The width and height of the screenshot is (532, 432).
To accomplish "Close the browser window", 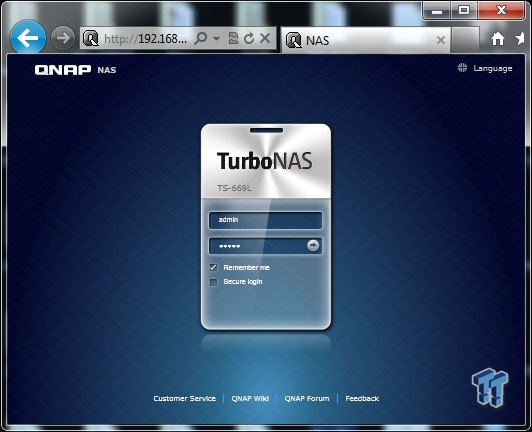I will coord(501,11).
